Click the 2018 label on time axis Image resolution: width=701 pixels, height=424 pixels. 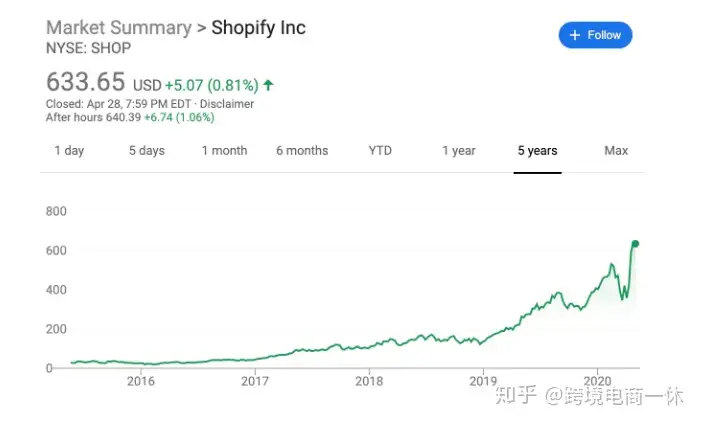(369, 381)
